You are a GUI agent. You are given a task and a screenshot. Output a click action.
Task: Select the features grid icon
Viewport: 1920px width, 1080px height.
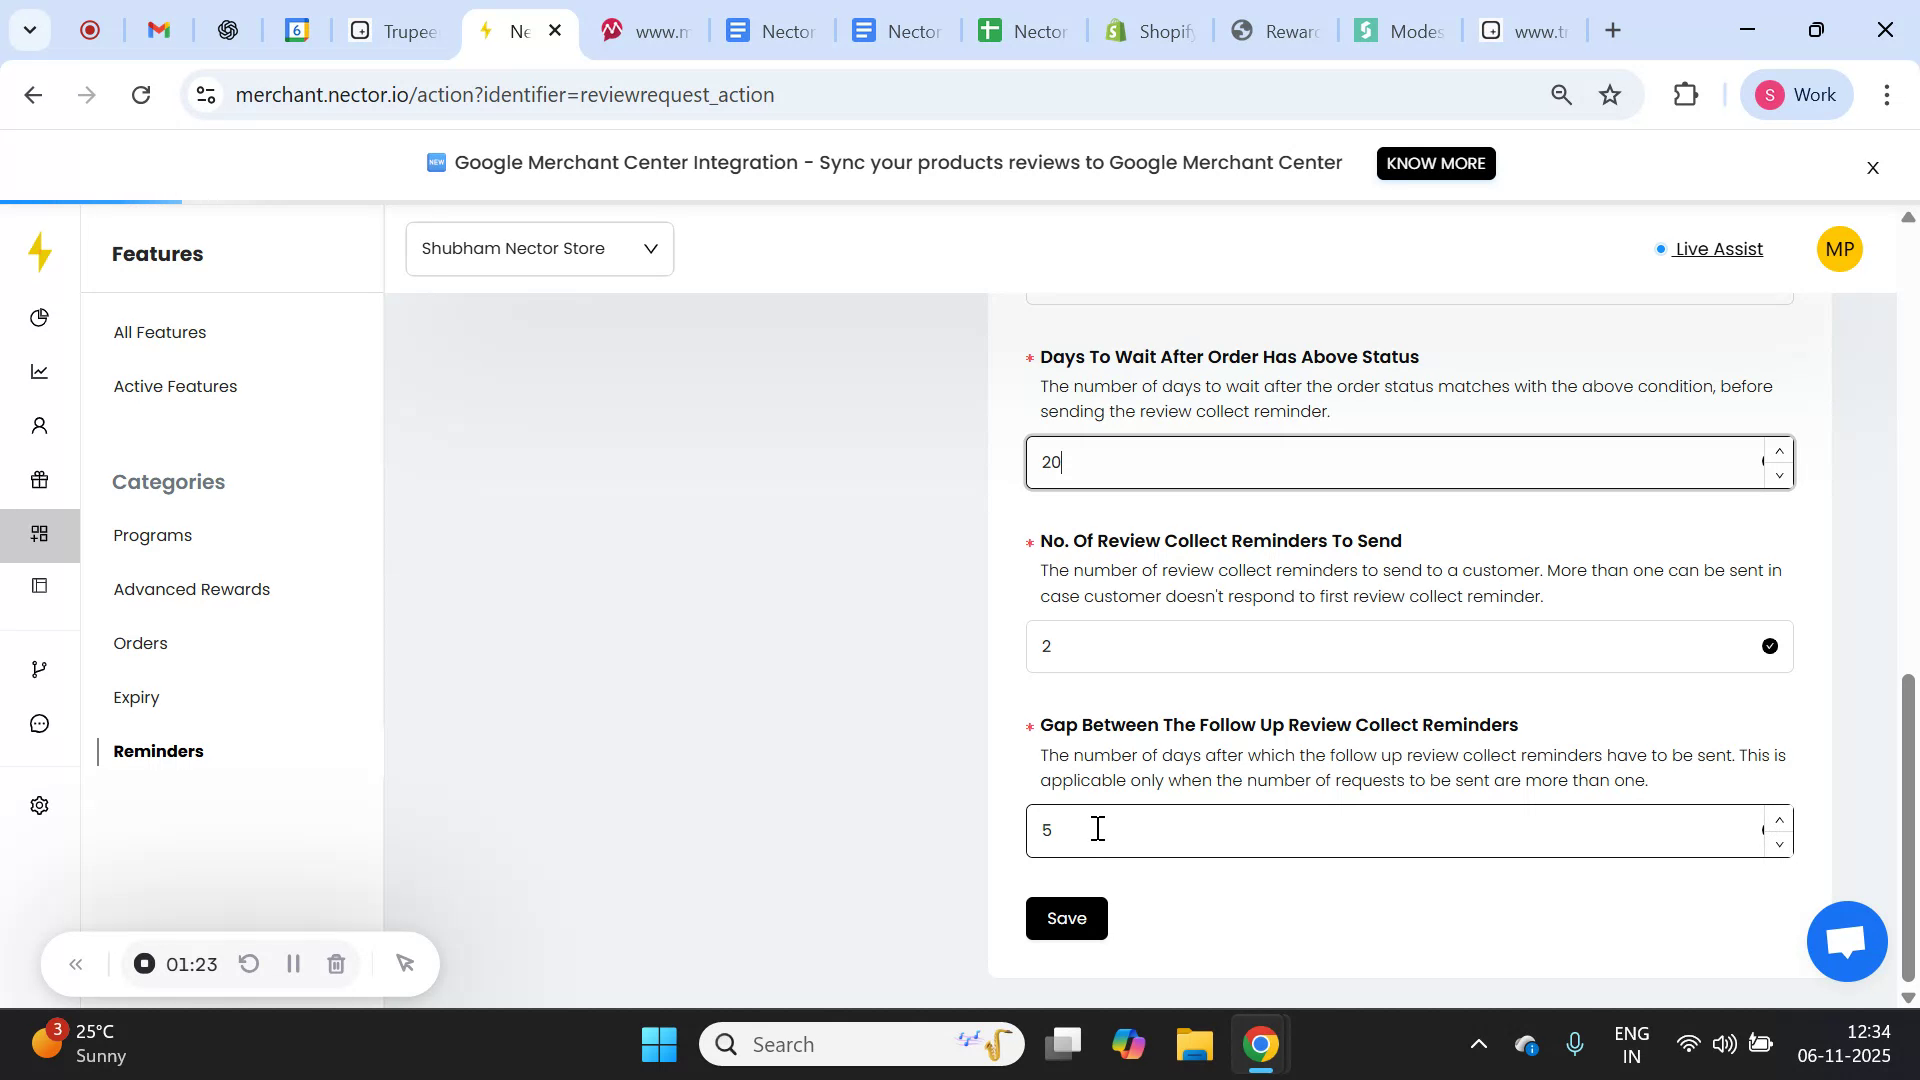pyautogui.click(x=40, y=534)
